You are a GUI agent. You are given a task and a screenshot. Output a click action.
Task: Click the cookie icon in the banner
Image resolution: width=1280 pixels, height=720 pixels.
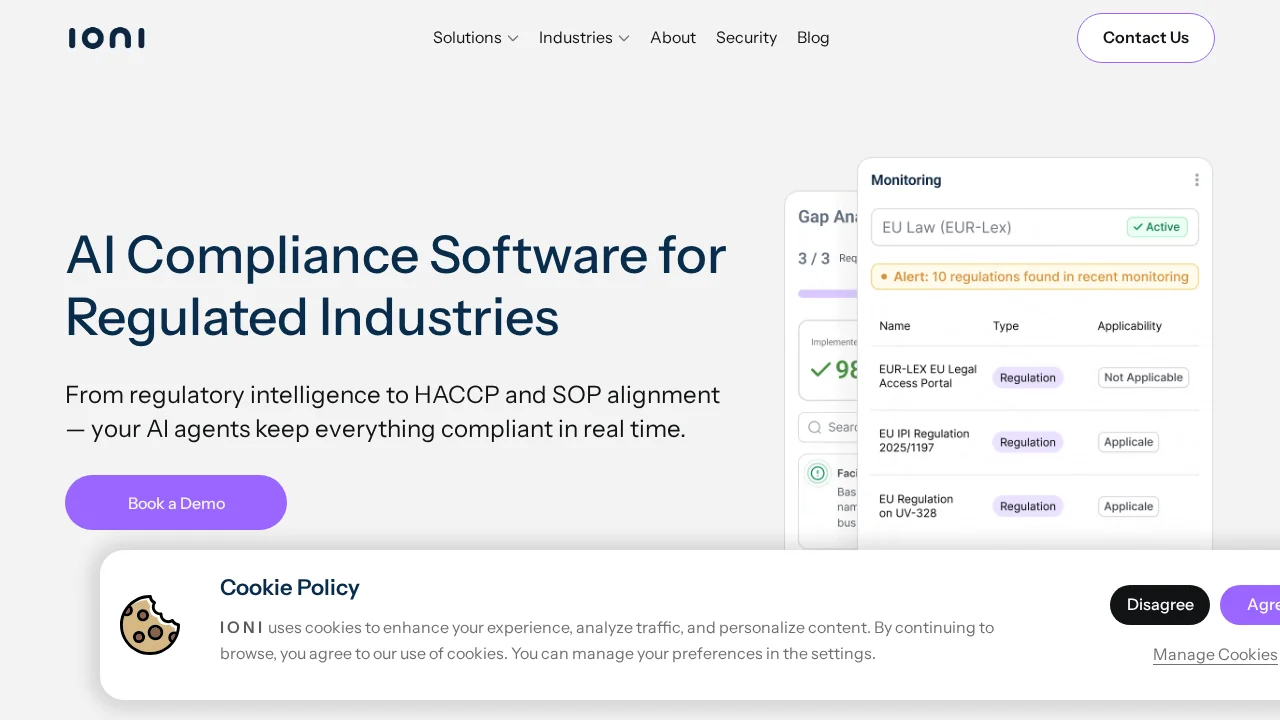pyautogui.click(x=150, y=624)
